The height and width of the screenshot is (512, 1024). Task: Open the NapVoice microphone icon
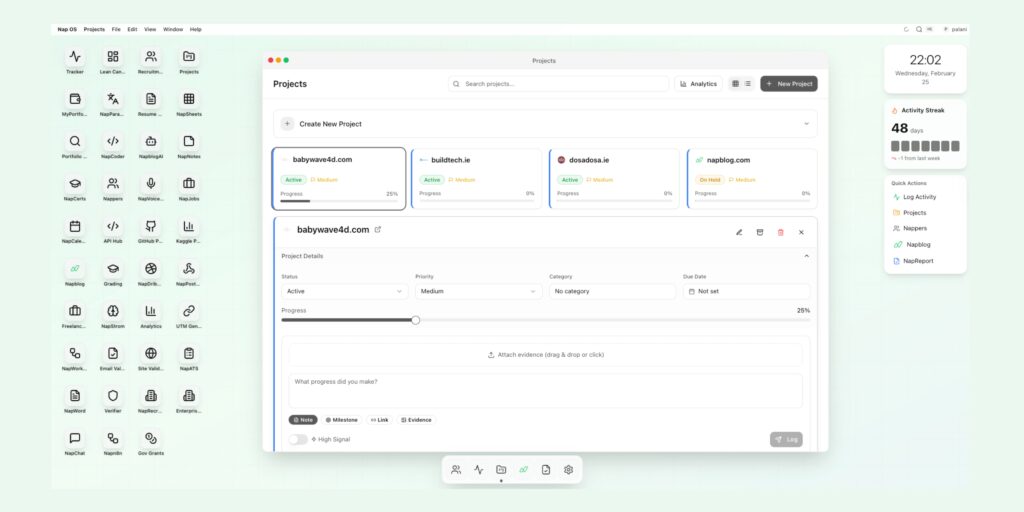151,184
